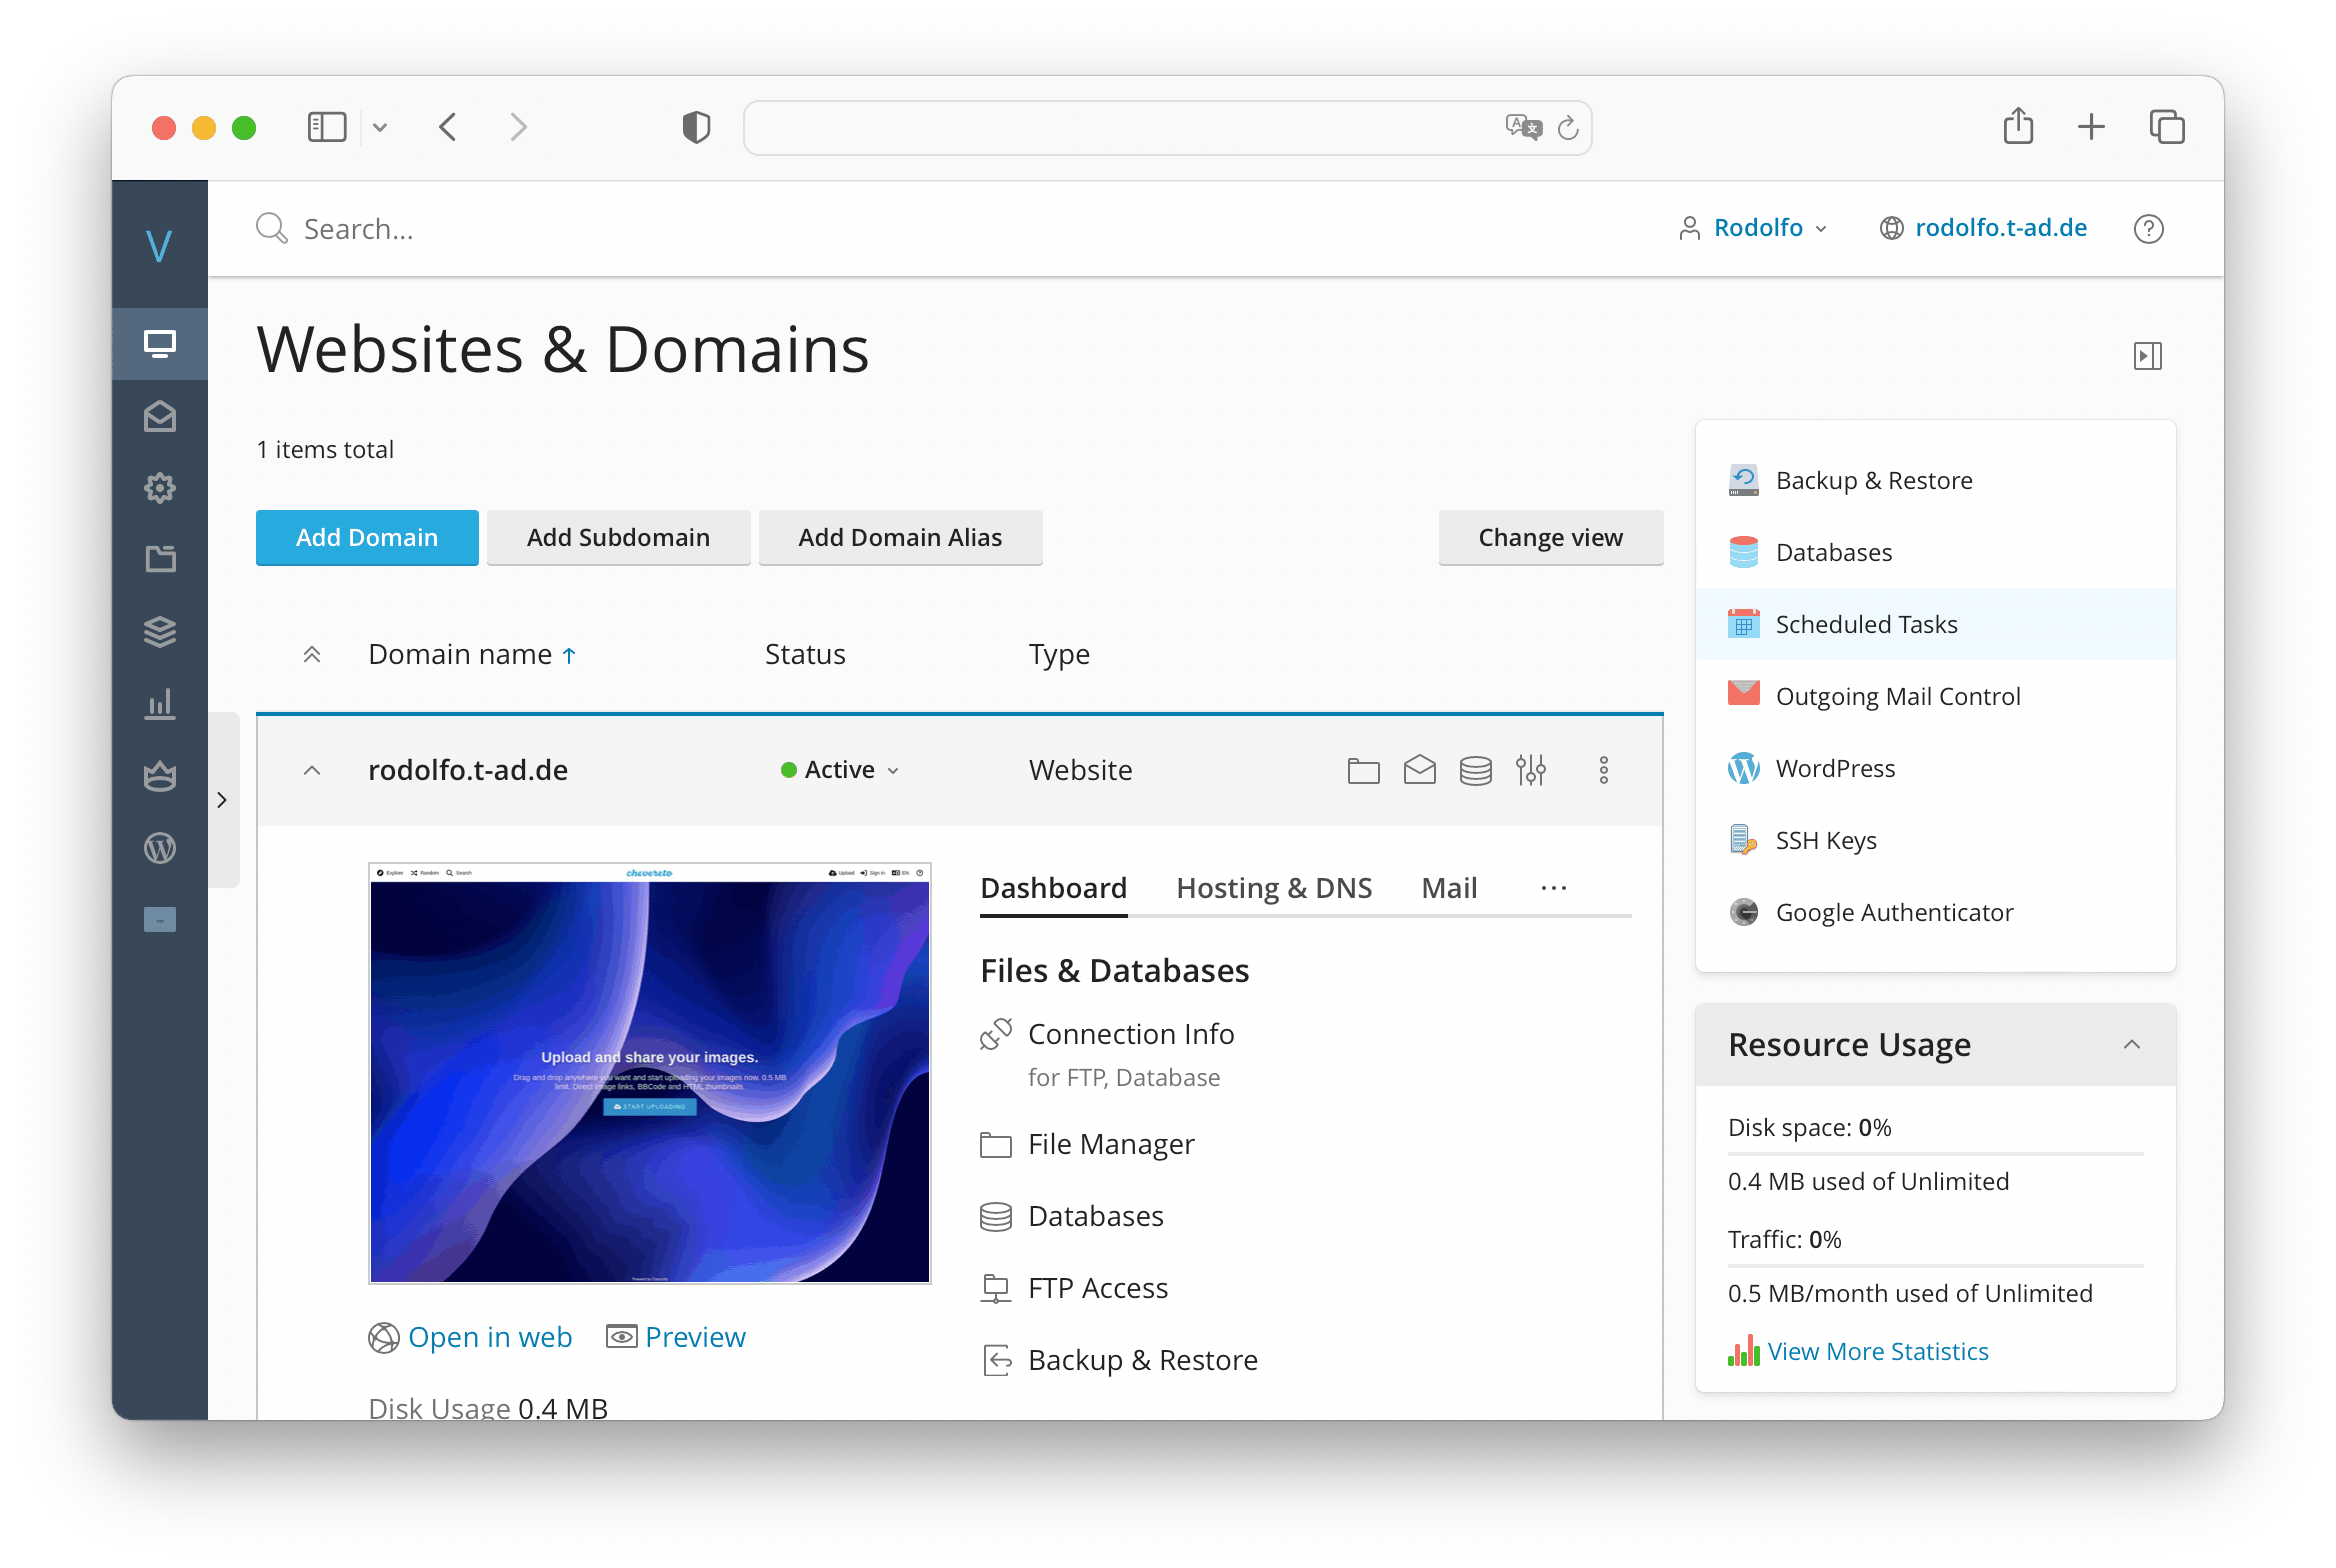
Task: Collapse all domains with double chevron
Action: pos(312,655)
